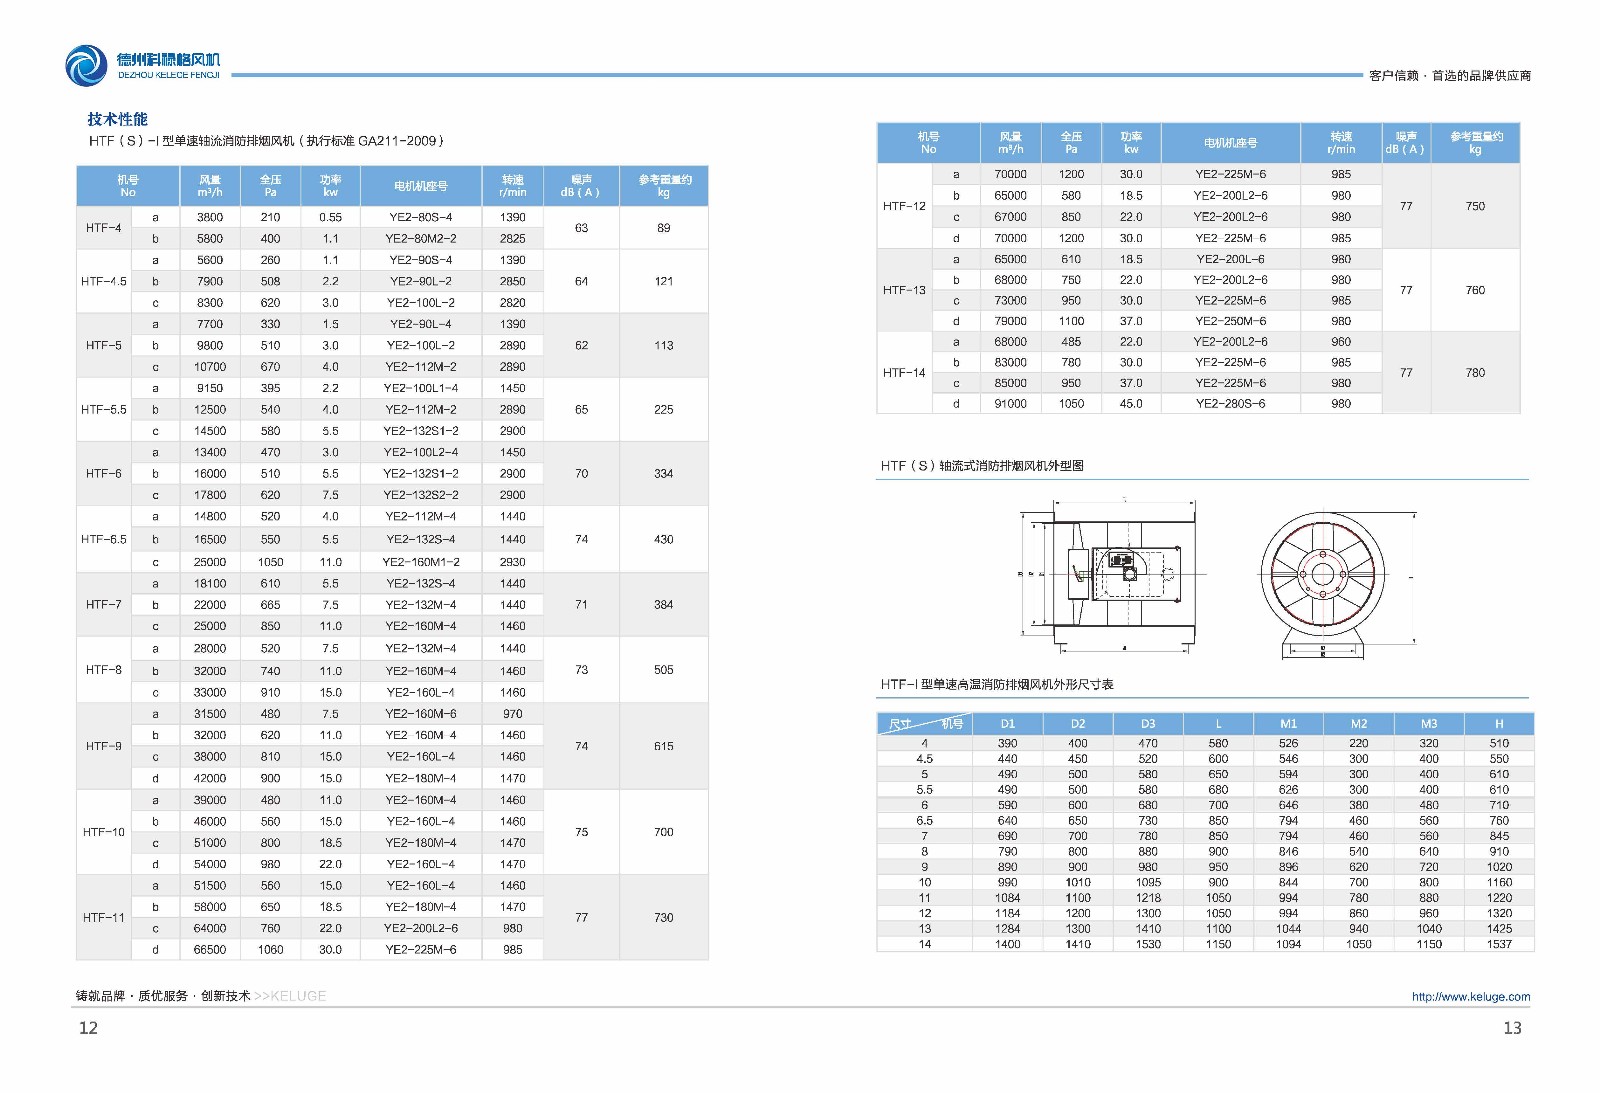This screenshot has width=1600, height=1093.
Task: Select the HTF-I 型单速高温消防排烟风机外形尺寸表 caption
Action: pos(997,684)
